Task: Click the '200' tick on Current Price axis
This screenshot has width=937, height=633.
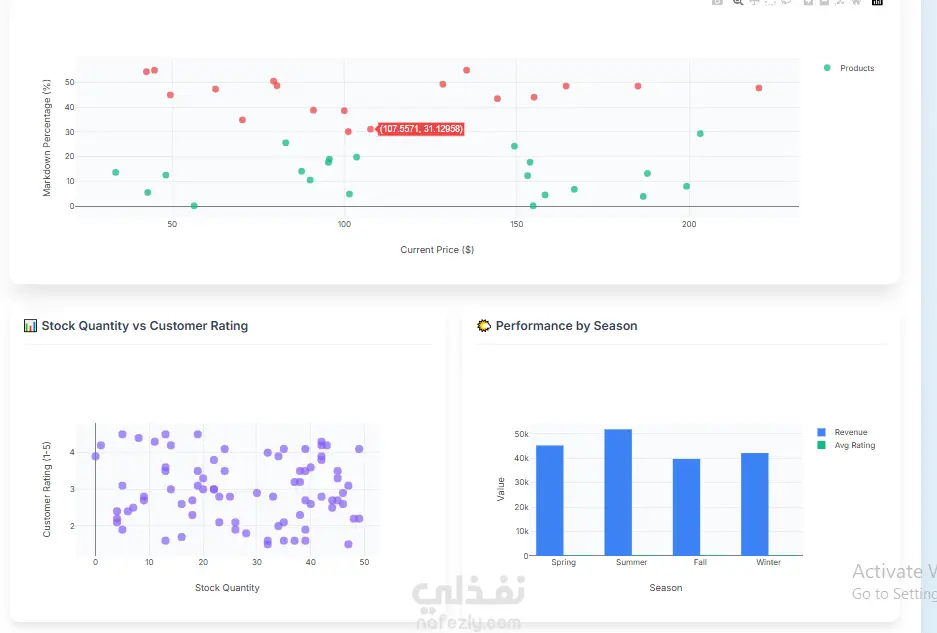Action: click(x=689, y=224)
